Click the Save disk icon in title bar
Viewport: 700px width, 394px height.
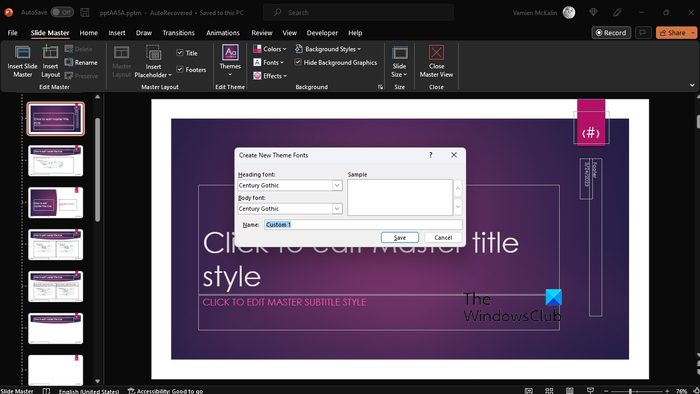click(85, 12)
